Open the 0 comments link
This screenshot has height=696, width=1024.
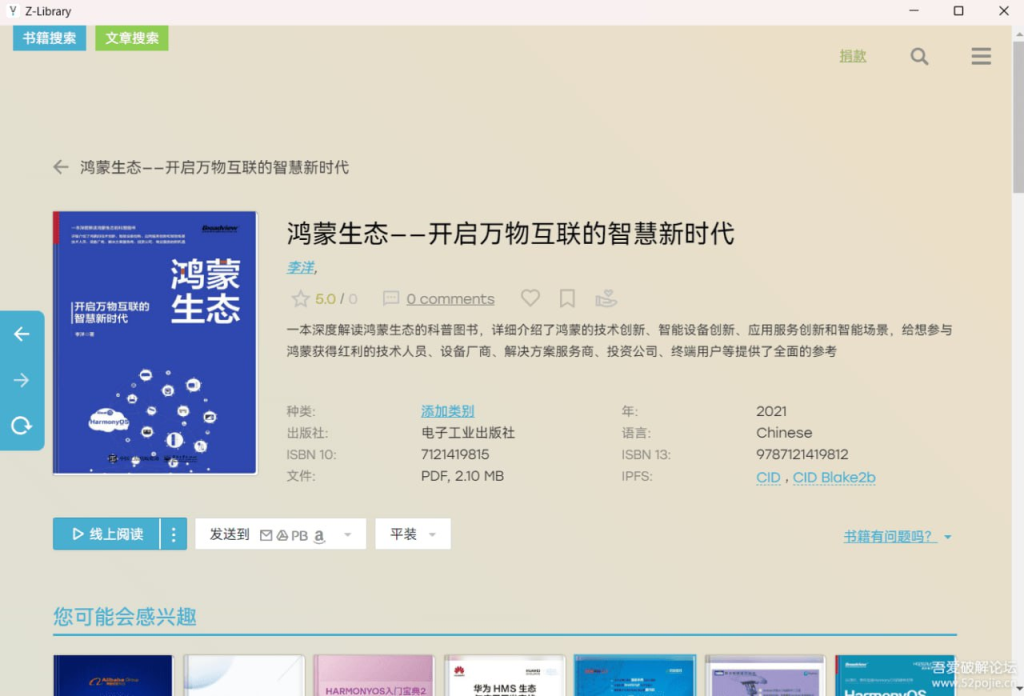click(x=450, y=299)
